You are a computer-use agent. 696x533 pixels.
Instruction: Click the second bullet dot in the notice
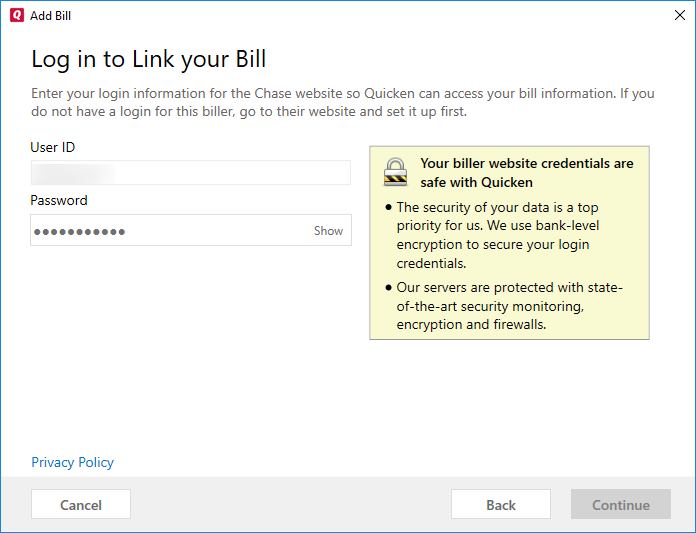click(388, 288)
